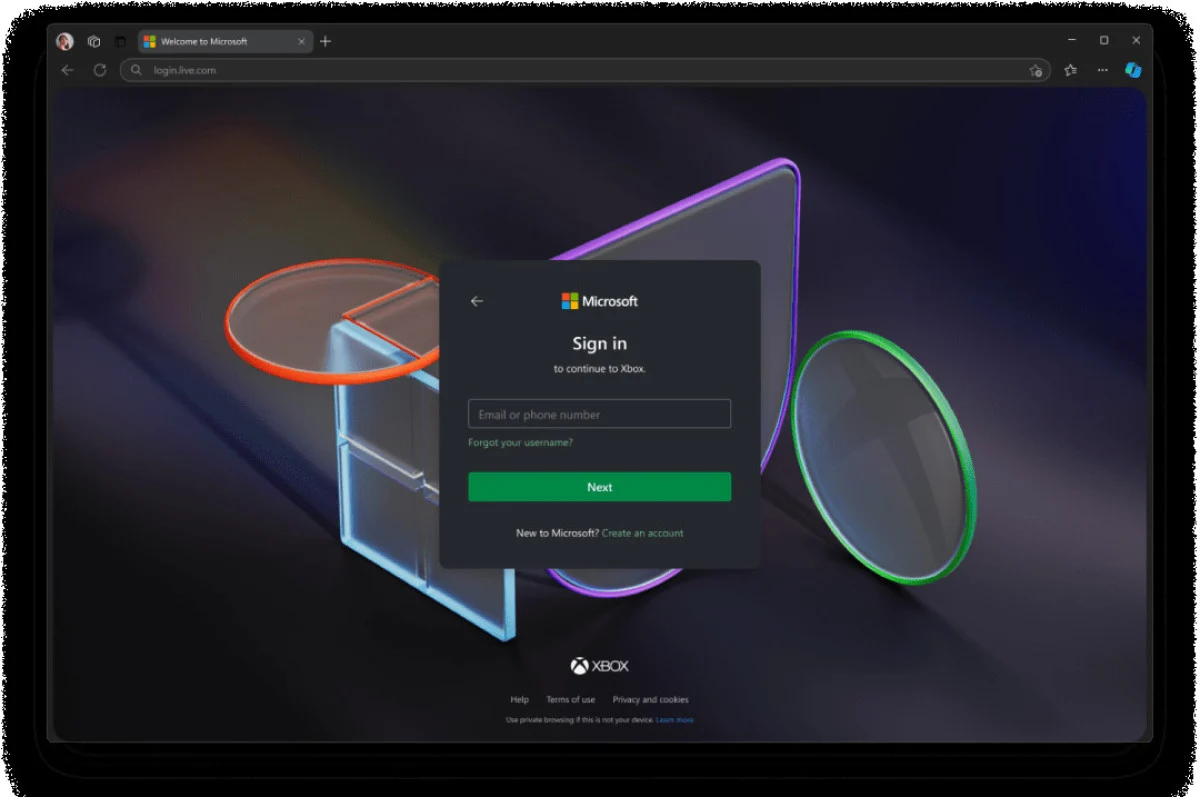Add this page to favorites with the star icon
Viewport: 1200px width, 797px height.
pos(1036,70)
